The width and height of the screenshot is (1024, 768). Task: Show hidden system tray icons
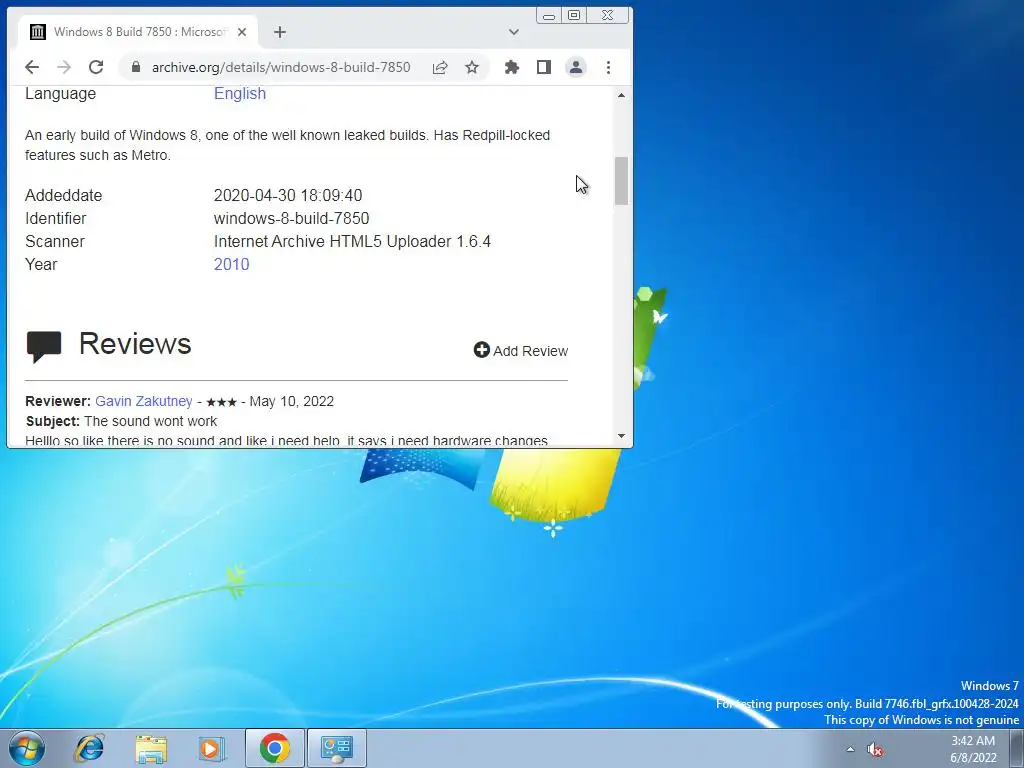(x=850, y=749)
